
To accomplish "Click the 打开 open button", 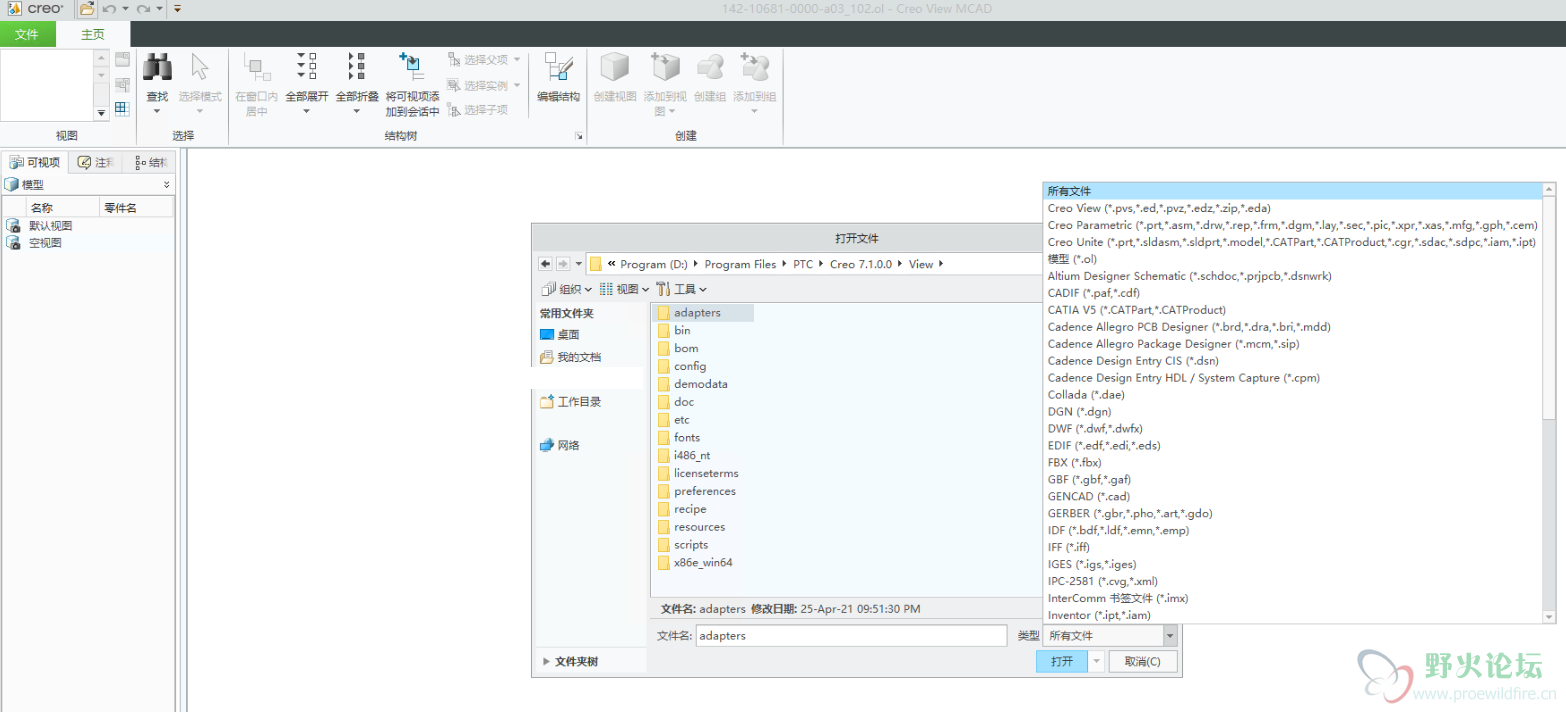I will tap(1062, 661).
